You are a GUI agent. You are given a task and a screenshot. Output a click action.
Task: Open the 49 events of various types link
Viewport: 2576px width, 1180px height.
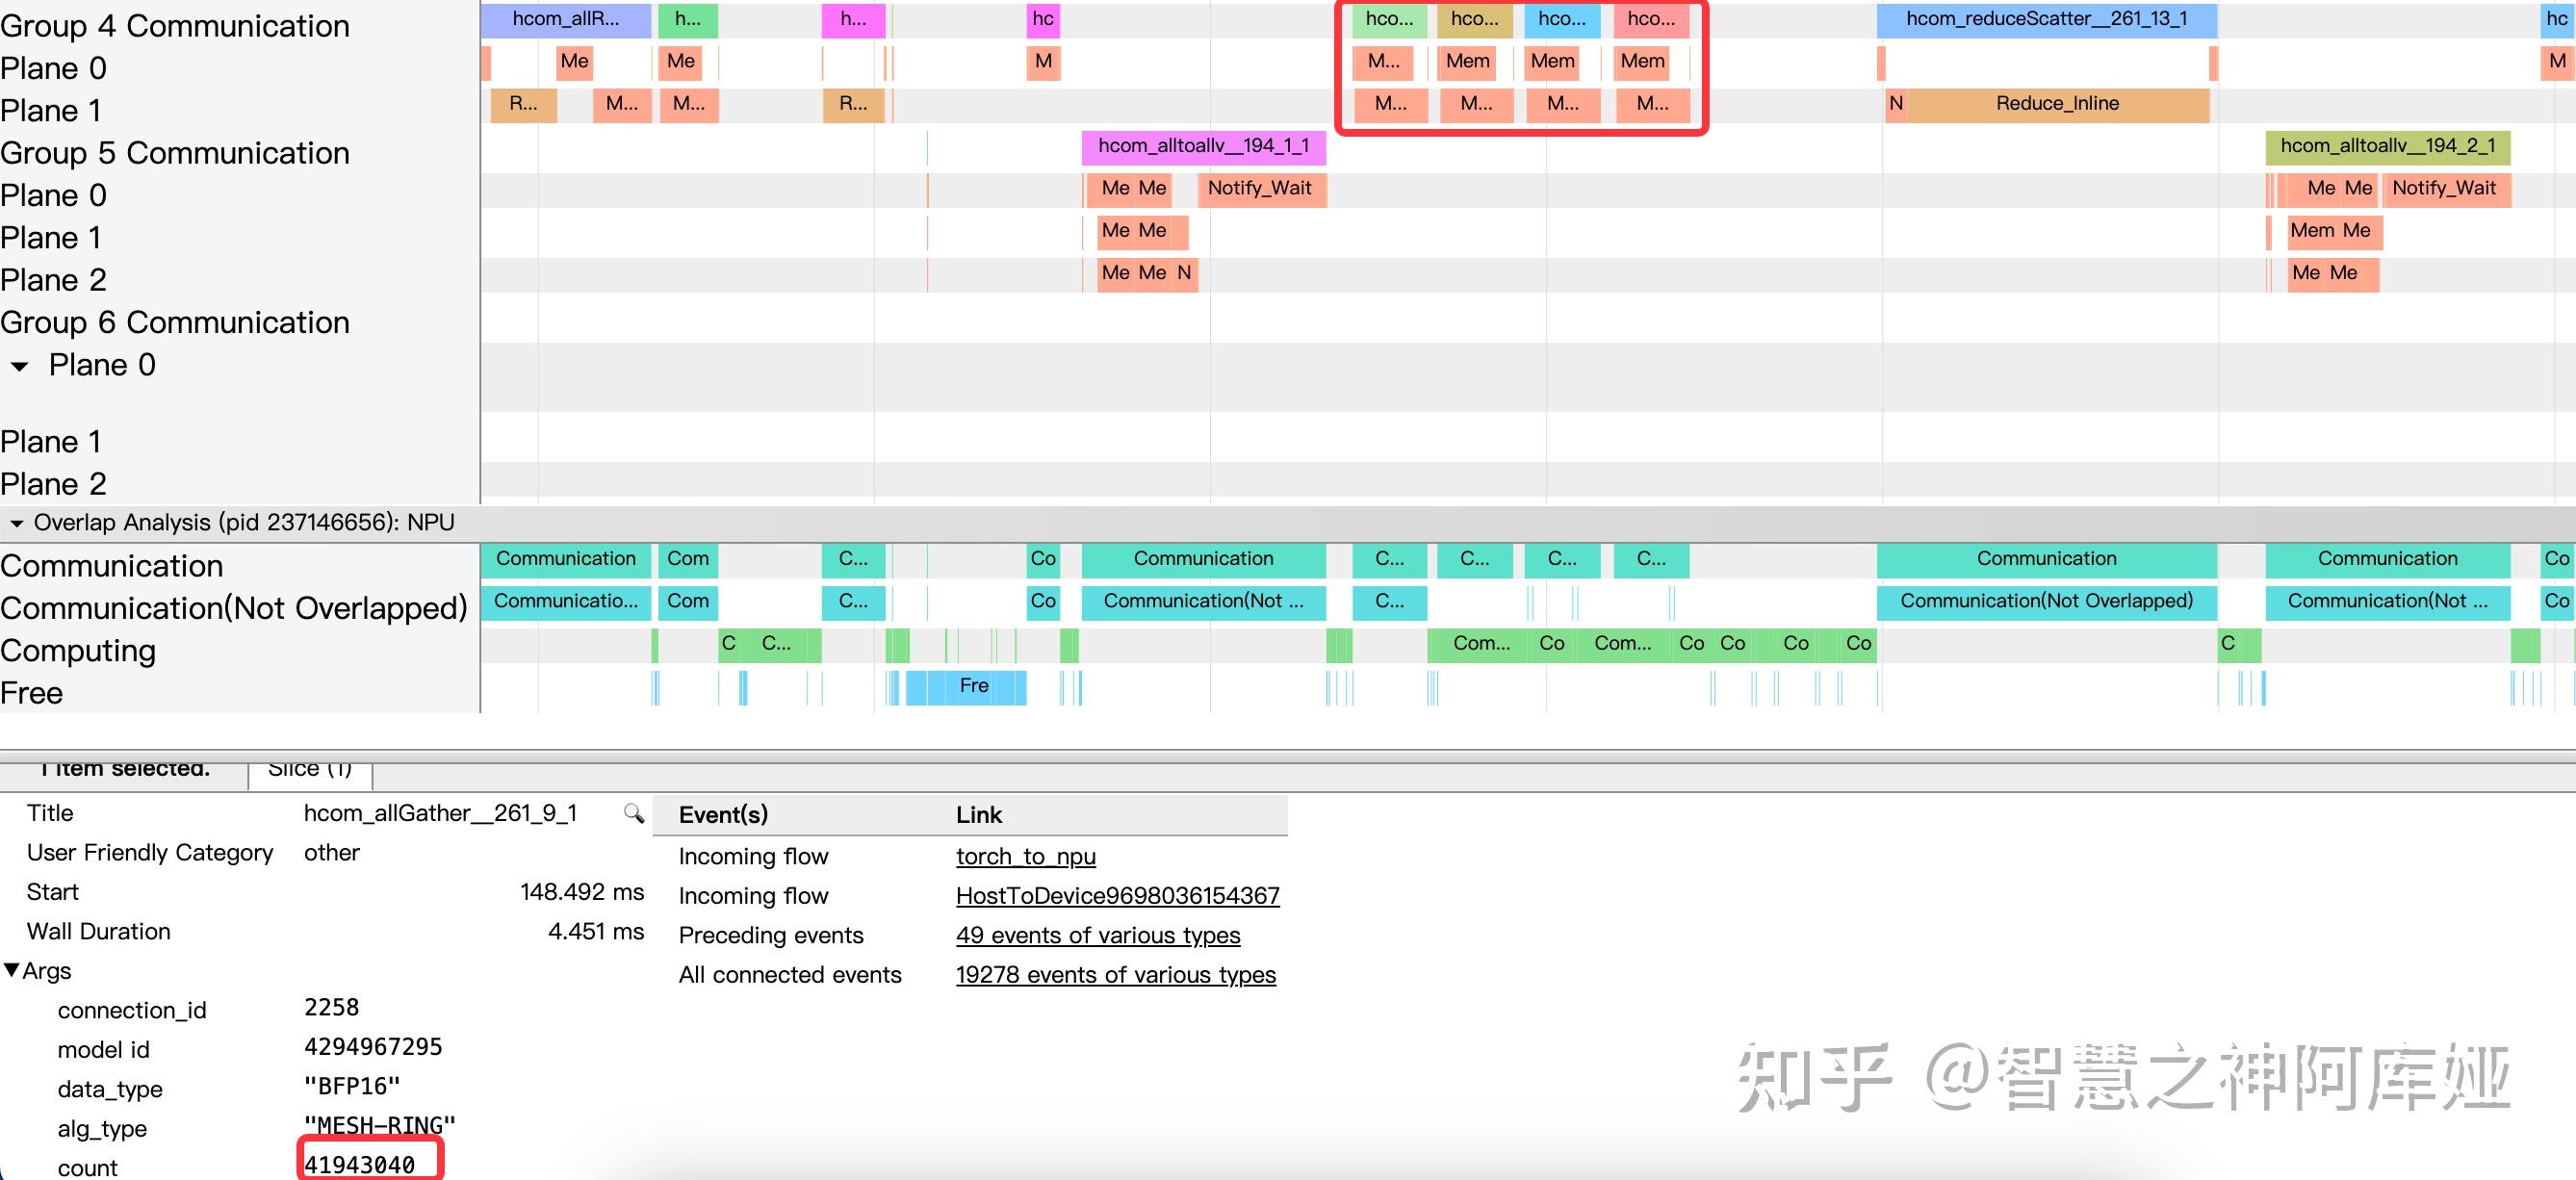tap(1097, 935)
